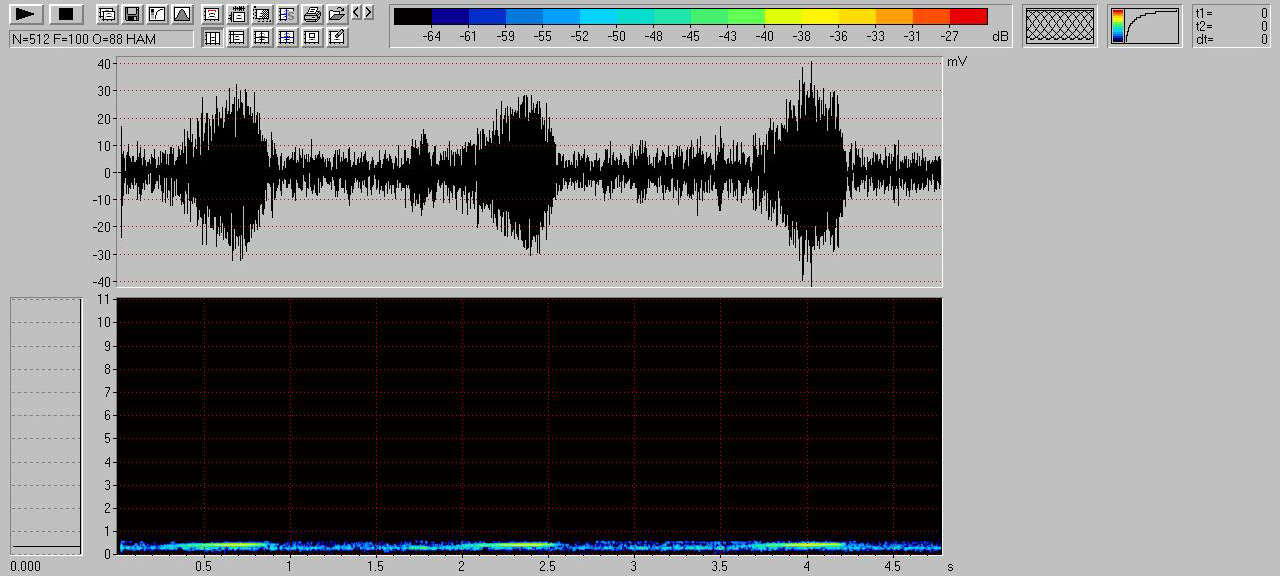Screen dimensions: 1280x576
Task: Click the pencil edit icon
Action: [x=337, y=38]
